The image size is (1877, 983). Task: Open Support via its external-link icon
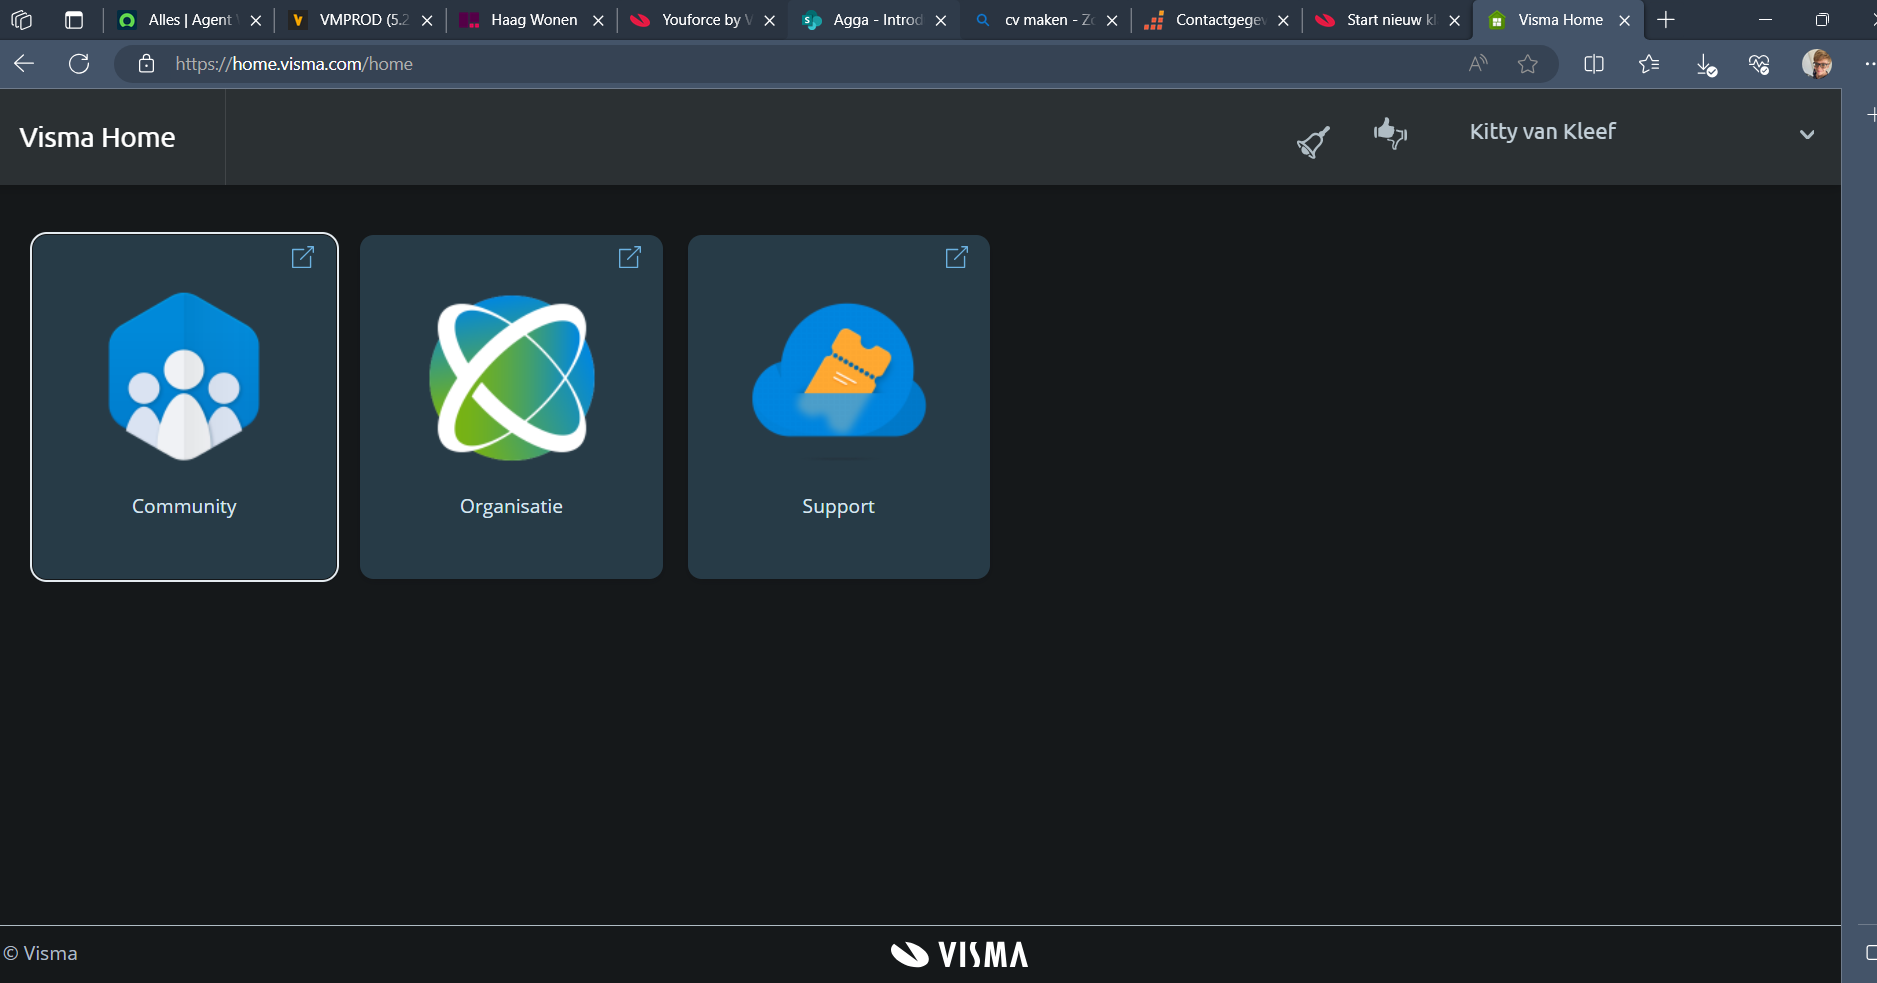[x=956, y=257]
